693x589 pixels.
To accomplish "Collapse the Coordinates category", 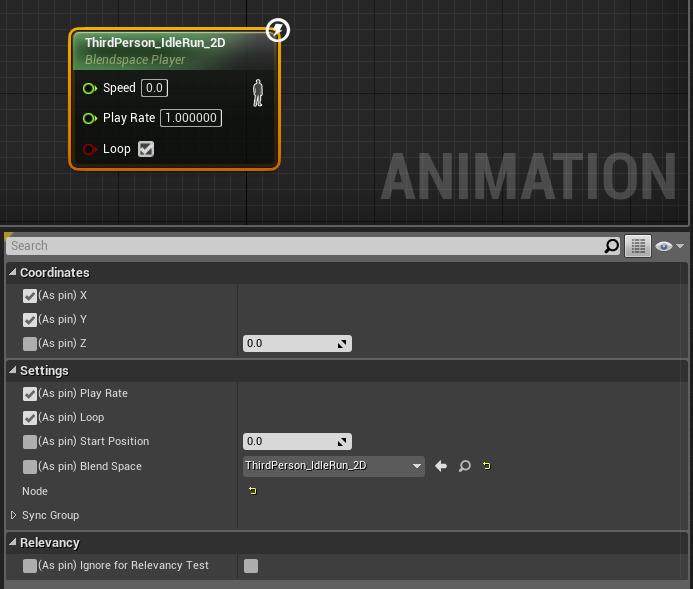I will click(x=13, y=273).
